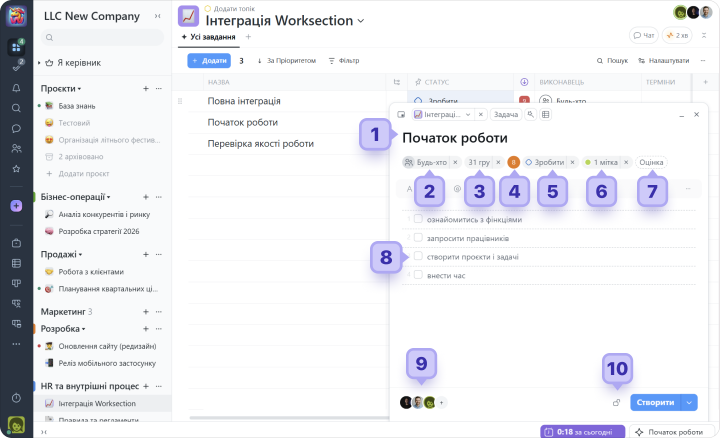
Task: Check the 'запросити працівників' checkbox
Action: (x=418, y=238)
